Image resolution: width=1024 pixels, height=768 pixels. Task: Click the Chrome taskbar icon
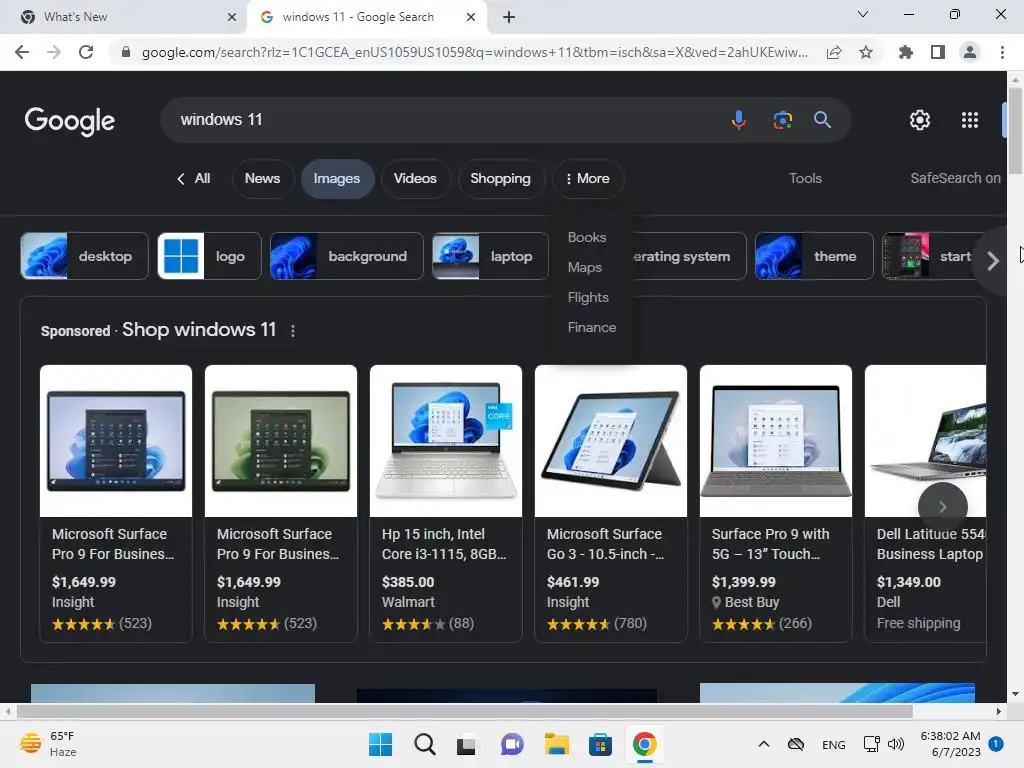645,744
